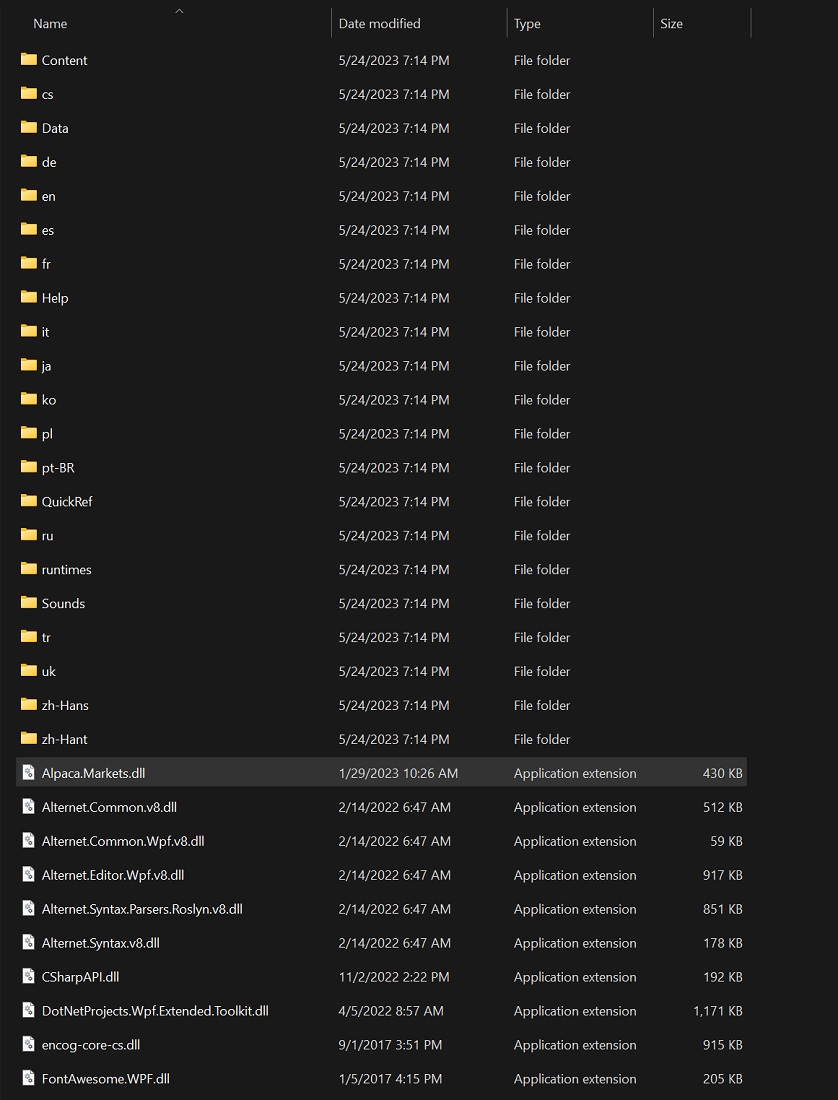Click the pt-BR folder icon

(29, 467)
